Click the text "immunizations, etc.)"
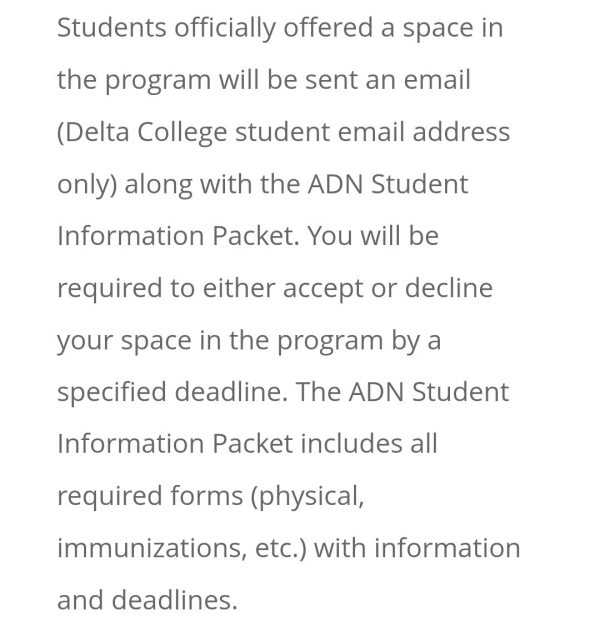This screenshot has height=630, width=600. pyautogui.click(x=182, y=549)
